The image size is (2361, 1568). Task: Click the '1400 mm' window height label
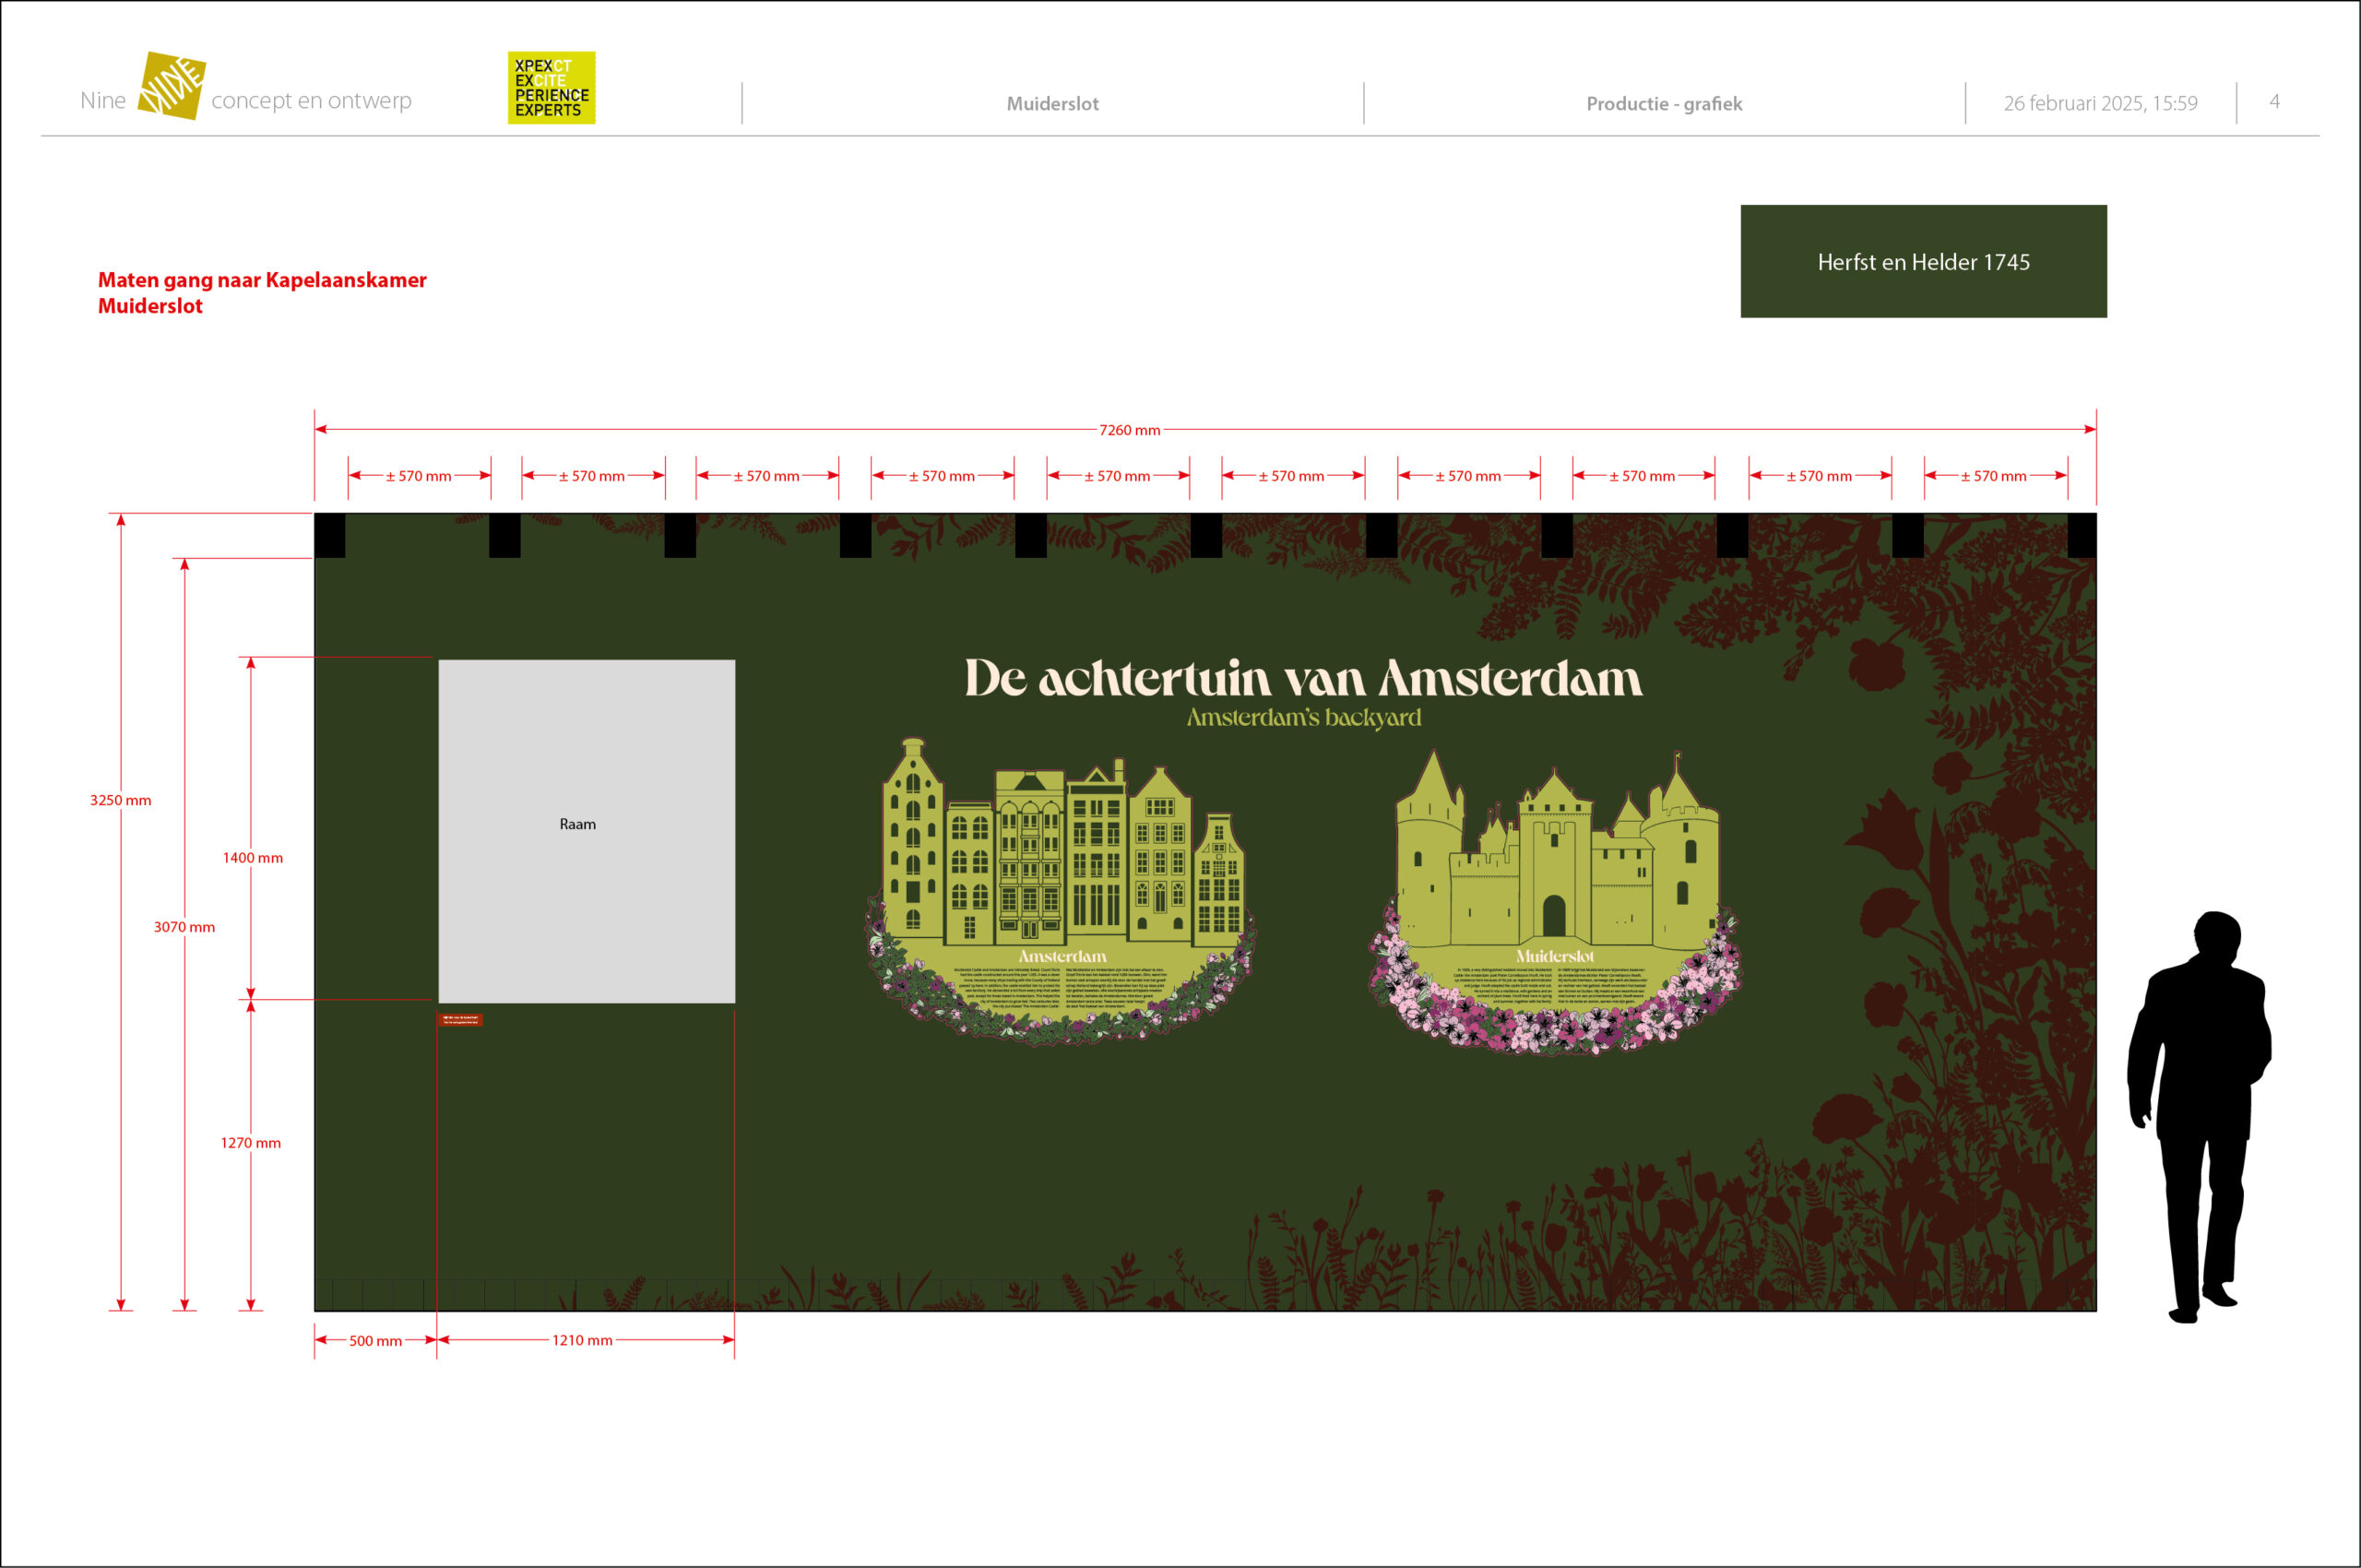coord(252,858)
